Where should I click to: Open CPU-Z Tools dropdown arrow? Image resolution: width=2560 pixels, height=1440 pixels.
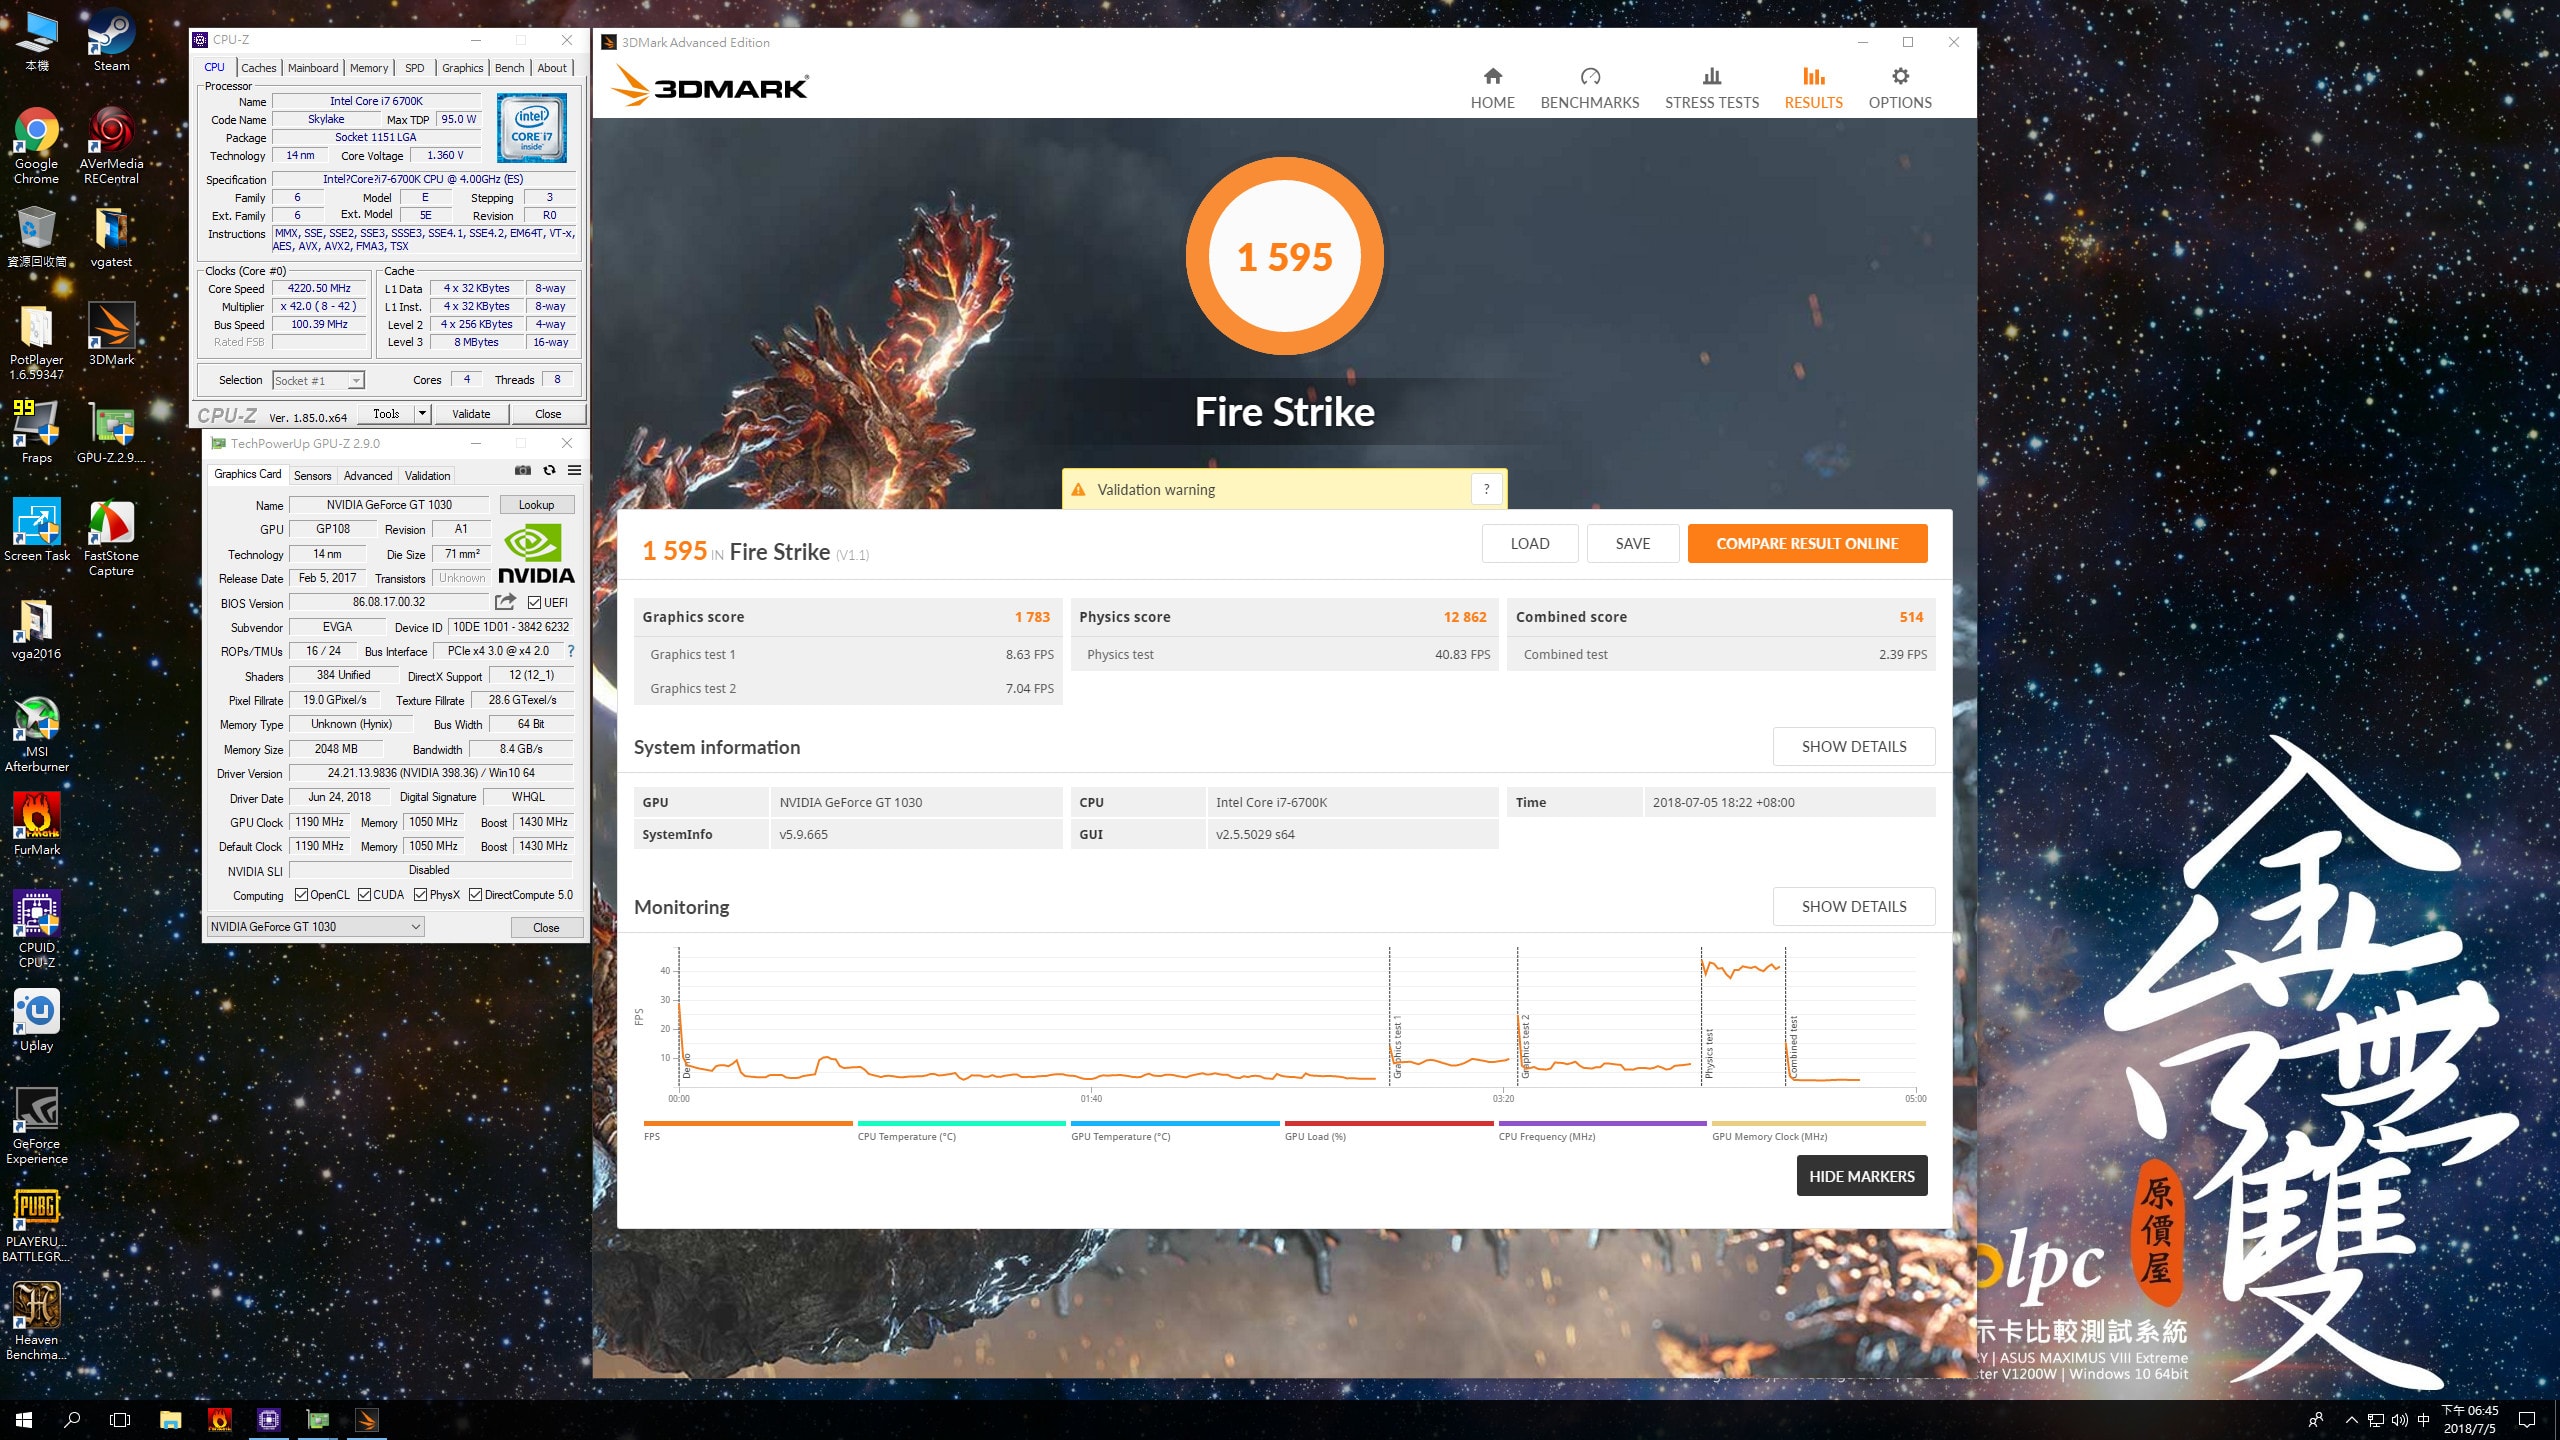422,414
